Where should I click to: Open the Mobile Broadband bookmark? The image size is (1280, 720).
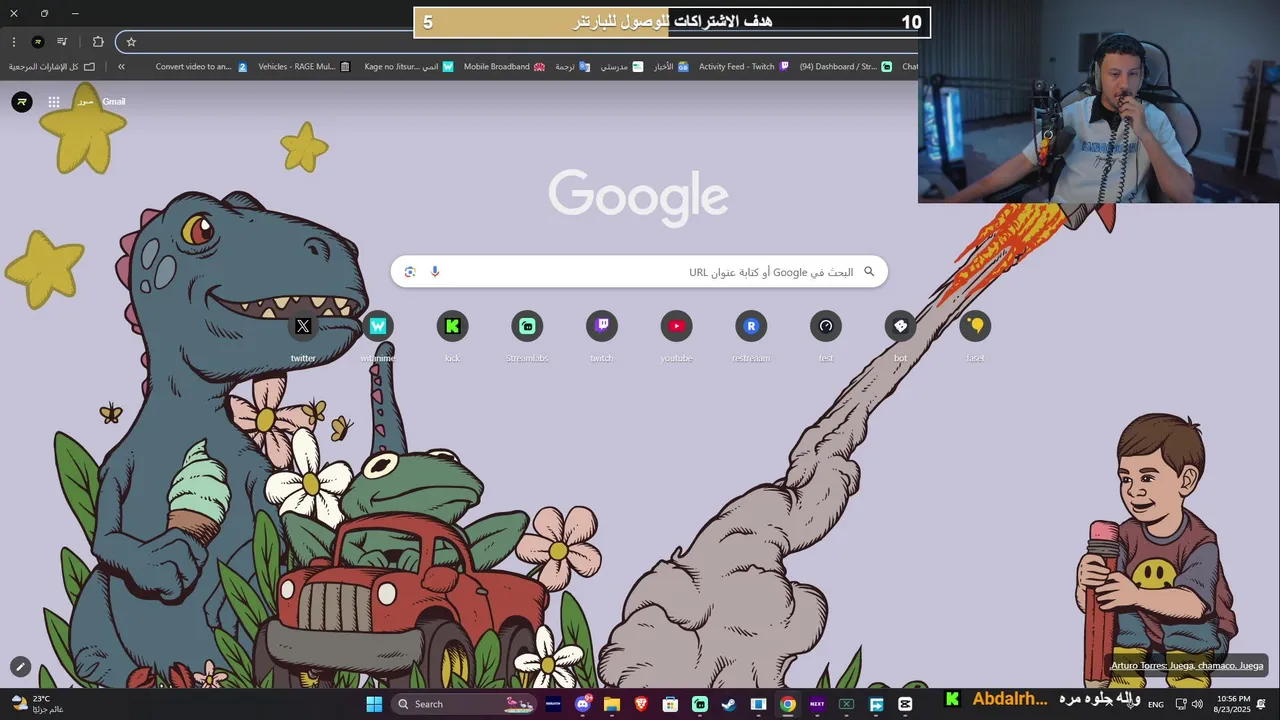pyautogui.click(x=504, y=67)
